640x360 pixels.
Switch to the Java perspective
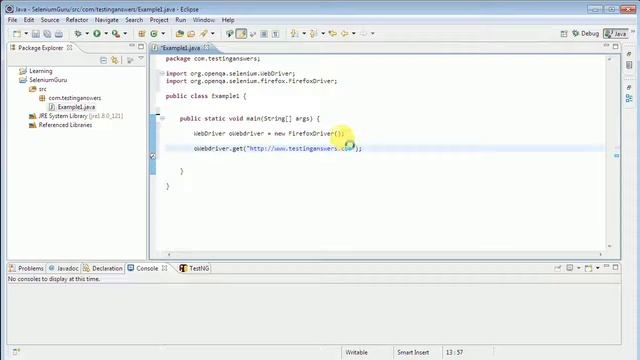pyautogui.click(x=616, y=33)
